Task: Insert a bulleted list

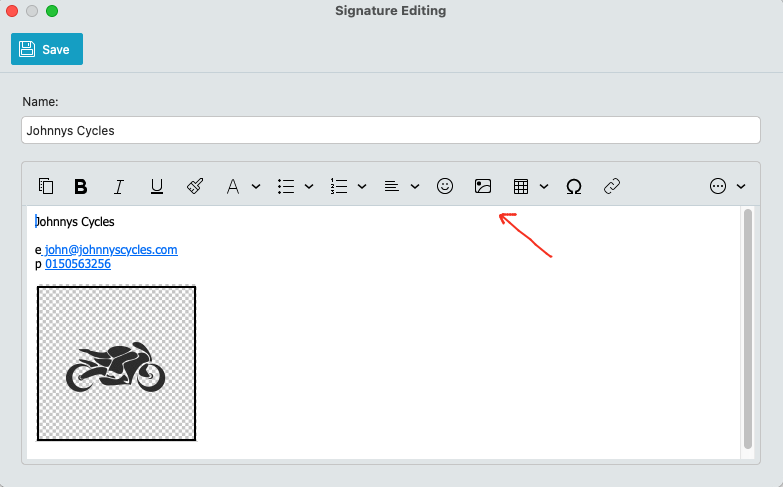Action: 286,186
